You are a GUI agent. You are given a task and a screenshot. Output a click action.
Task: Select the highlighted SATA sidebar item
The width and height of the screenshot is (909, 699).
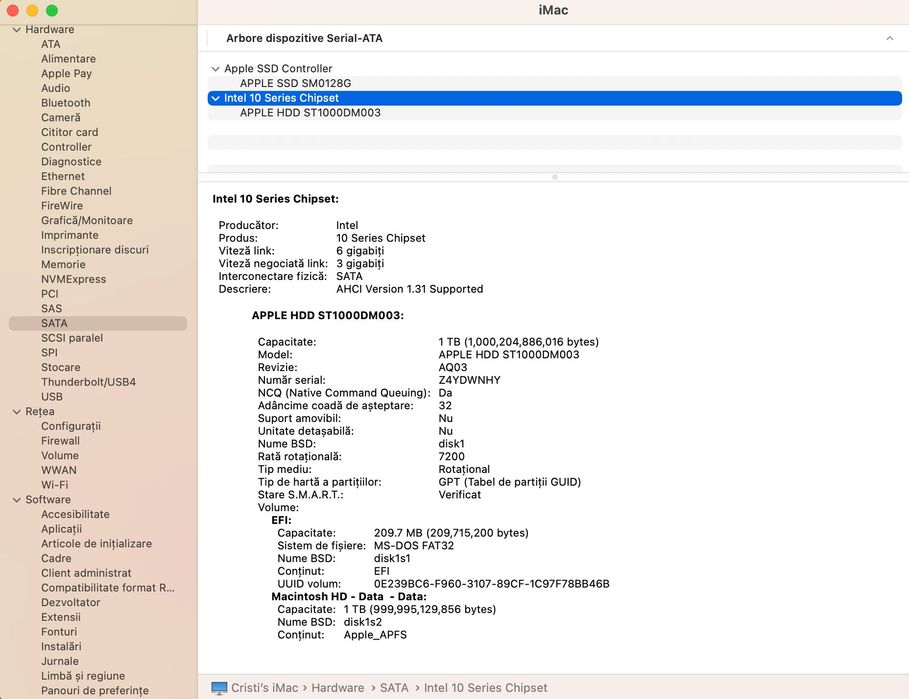98,323
